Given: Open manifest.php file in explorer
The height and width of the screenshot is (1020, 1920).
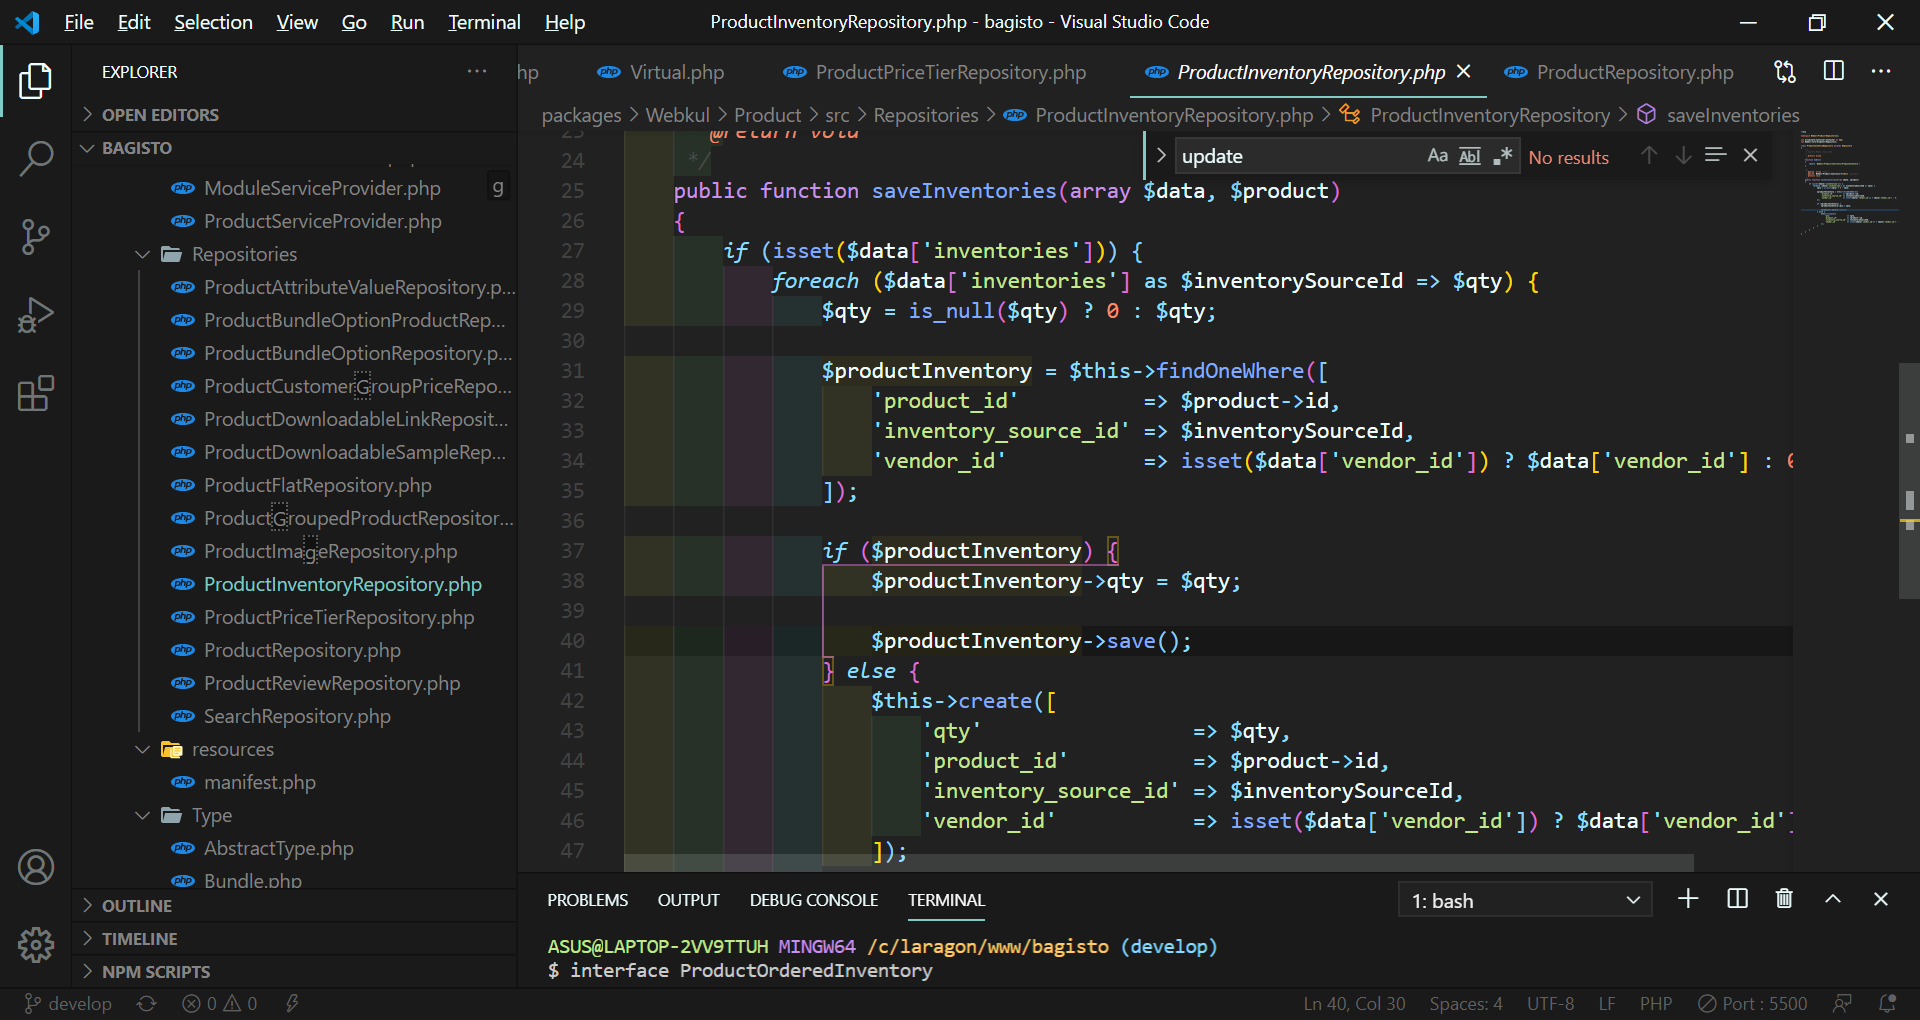Looking at the screenshot, I should [259, 782].
